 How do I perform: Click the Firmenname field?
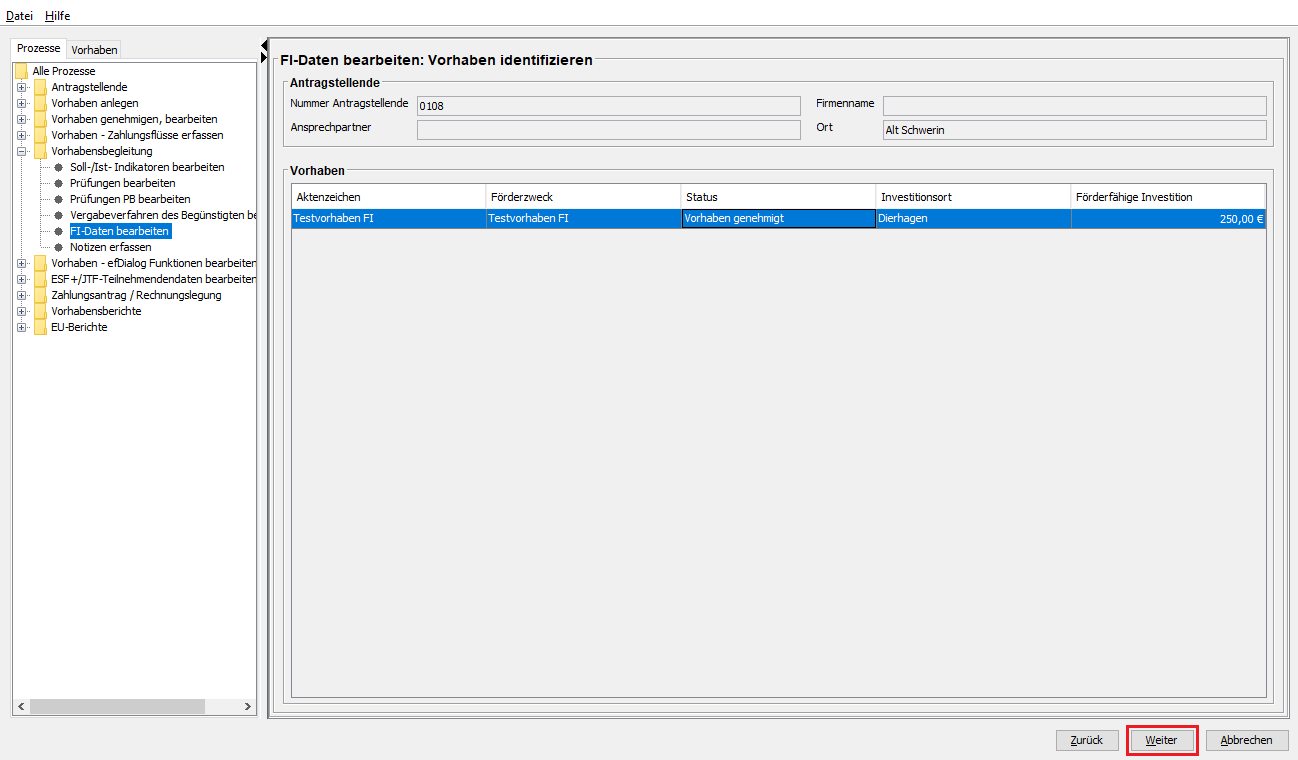[1075, 105]
